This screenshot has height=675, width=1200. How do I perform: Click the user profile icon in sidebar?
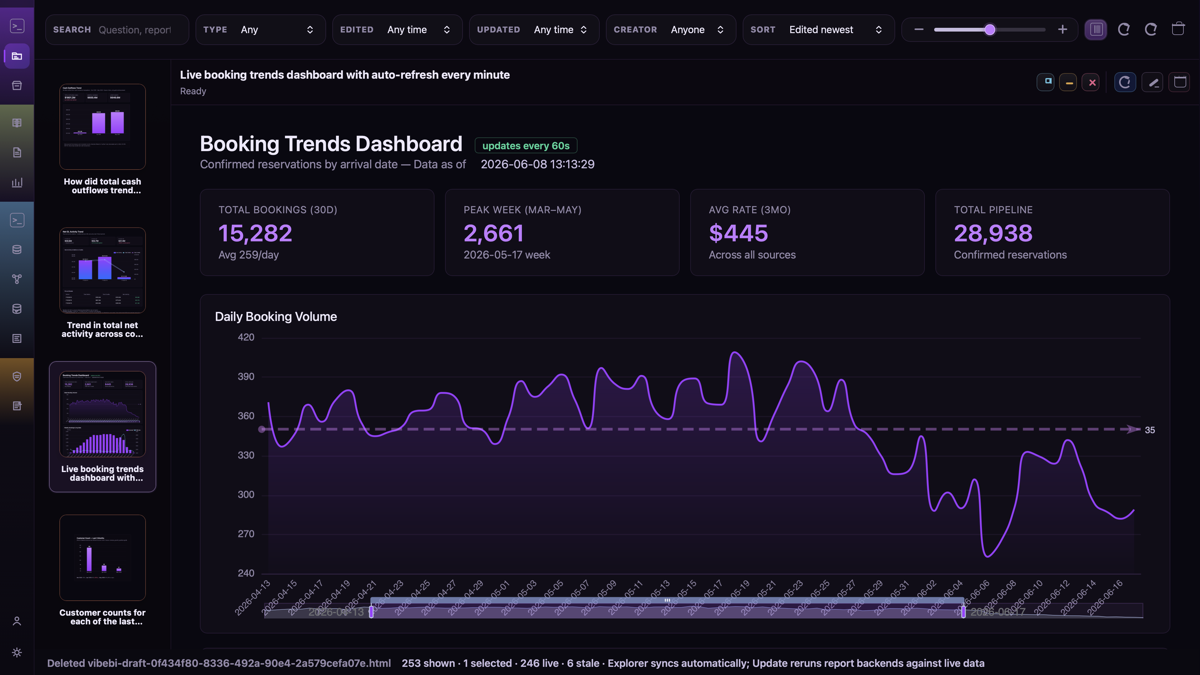pos(17,621)
